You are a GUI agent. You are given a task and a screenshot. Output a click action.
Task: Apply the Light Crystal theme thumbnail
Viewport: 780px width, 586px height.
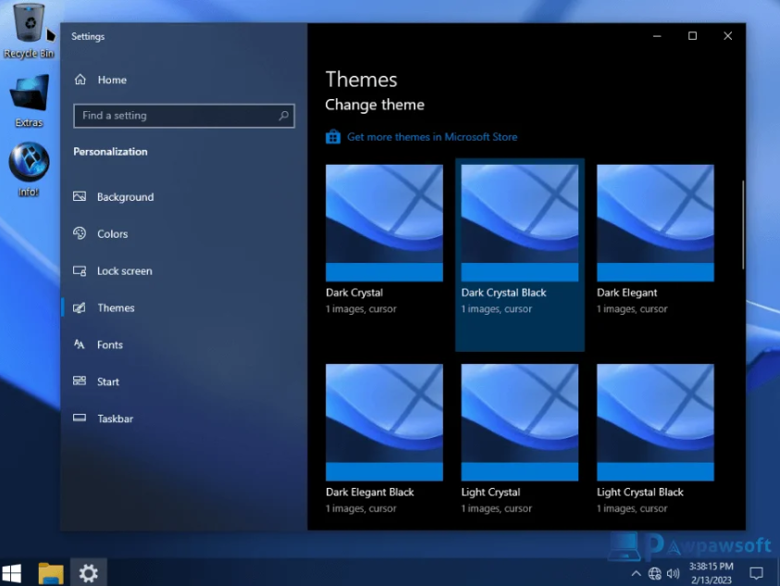[x=520, y=422]
